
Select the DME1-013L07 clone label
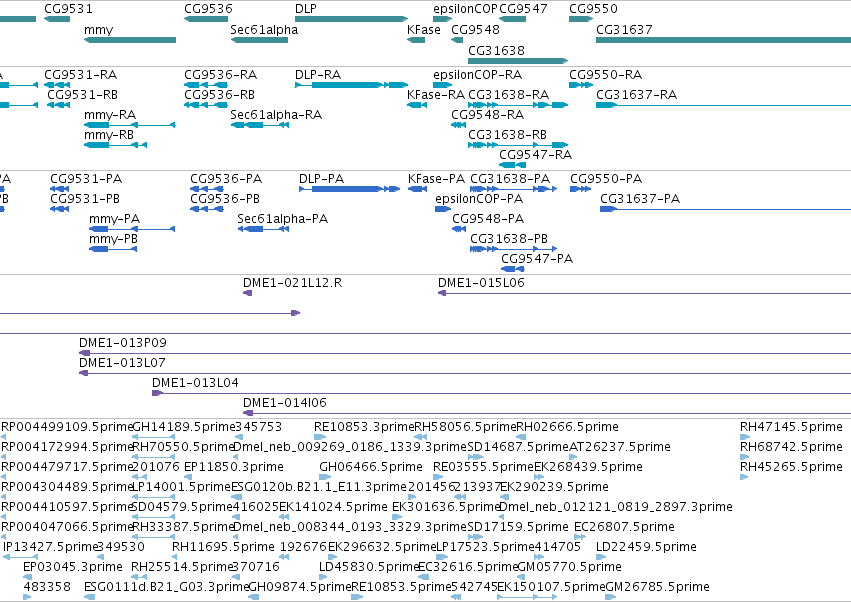point(122,363)
